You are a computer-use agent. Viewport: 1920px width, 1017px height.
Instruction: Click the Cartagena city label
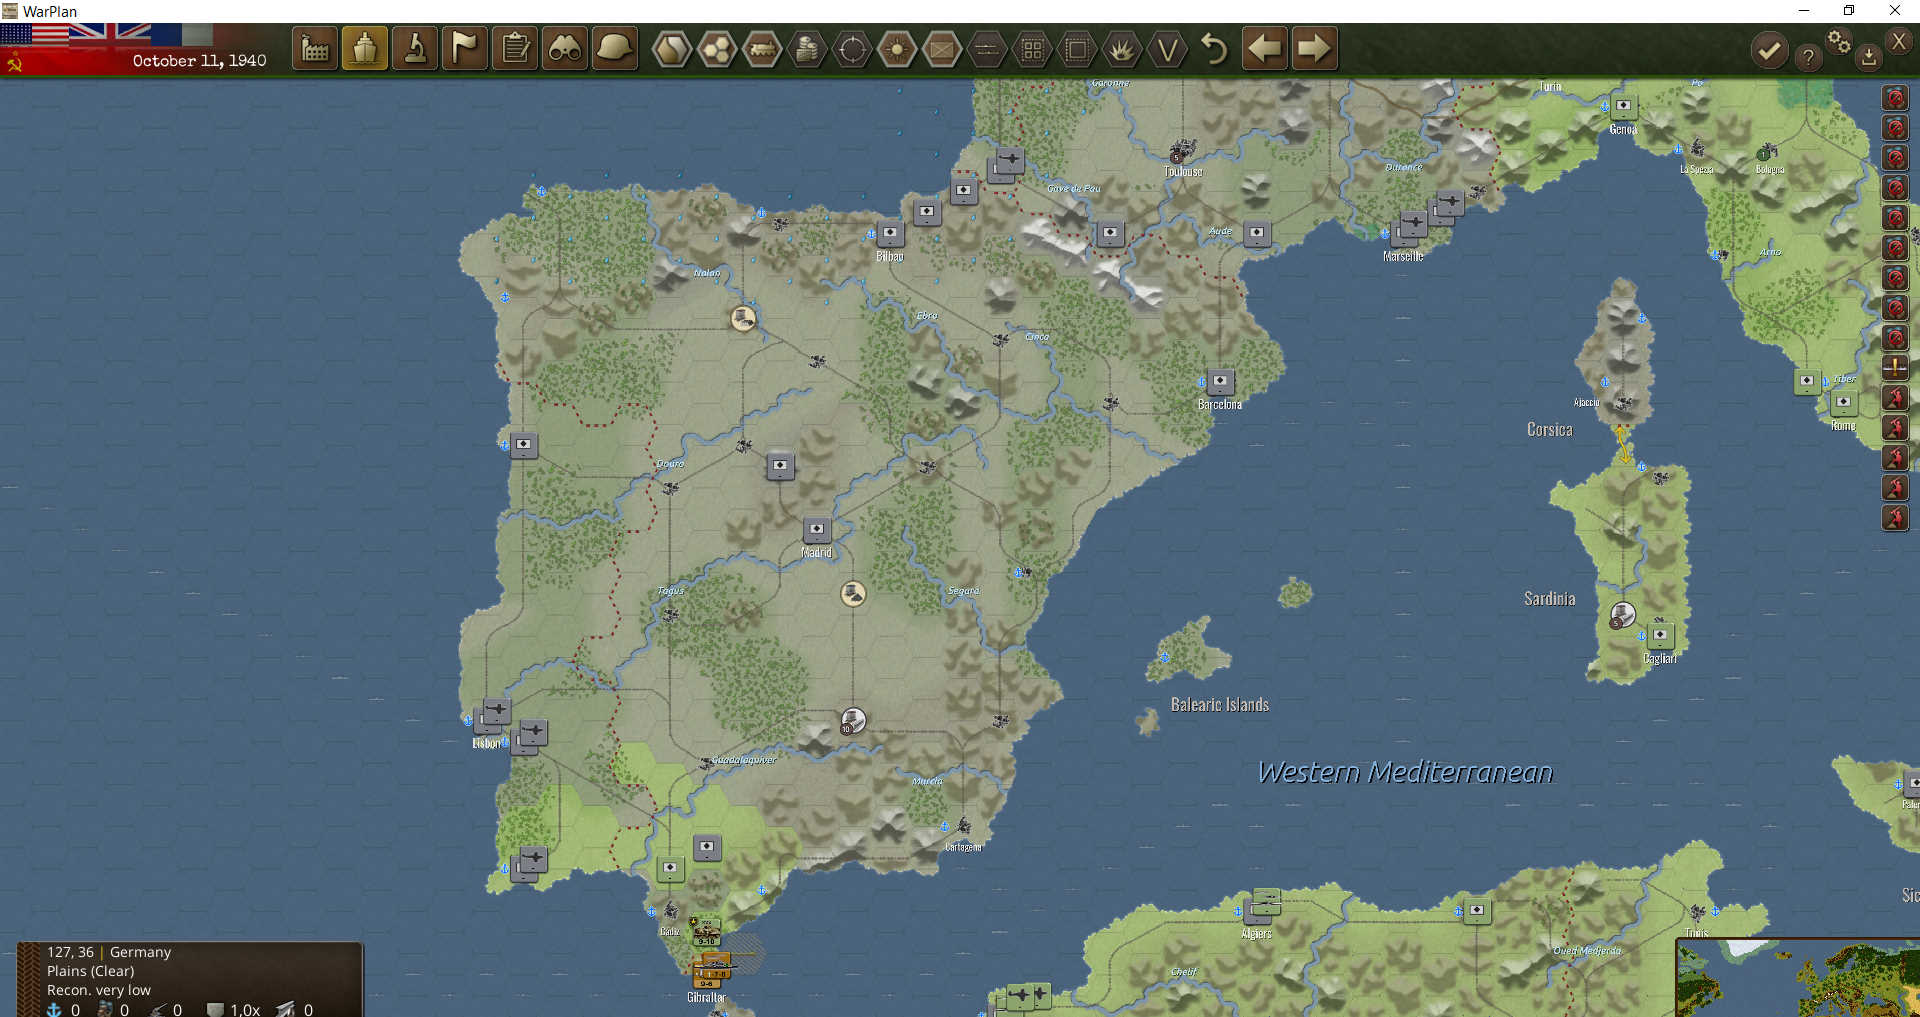pos(963,847)
